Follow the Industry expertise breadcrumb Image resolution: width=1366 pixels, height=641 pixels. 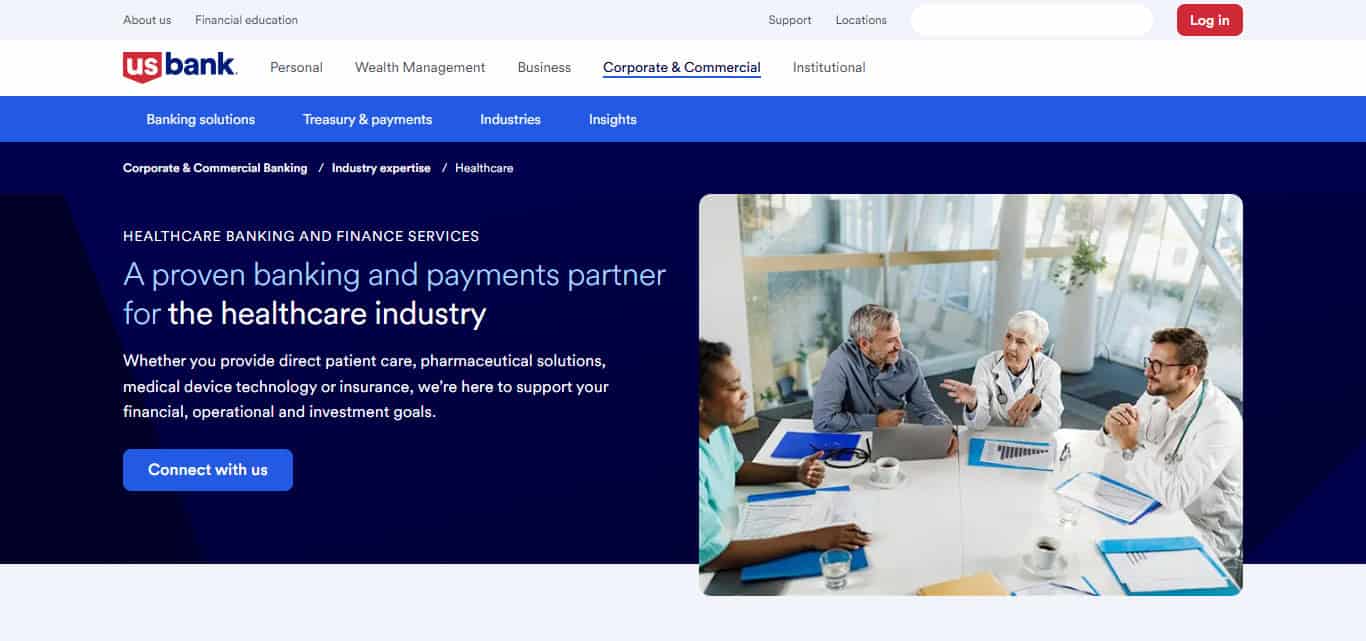coord(381,168)
